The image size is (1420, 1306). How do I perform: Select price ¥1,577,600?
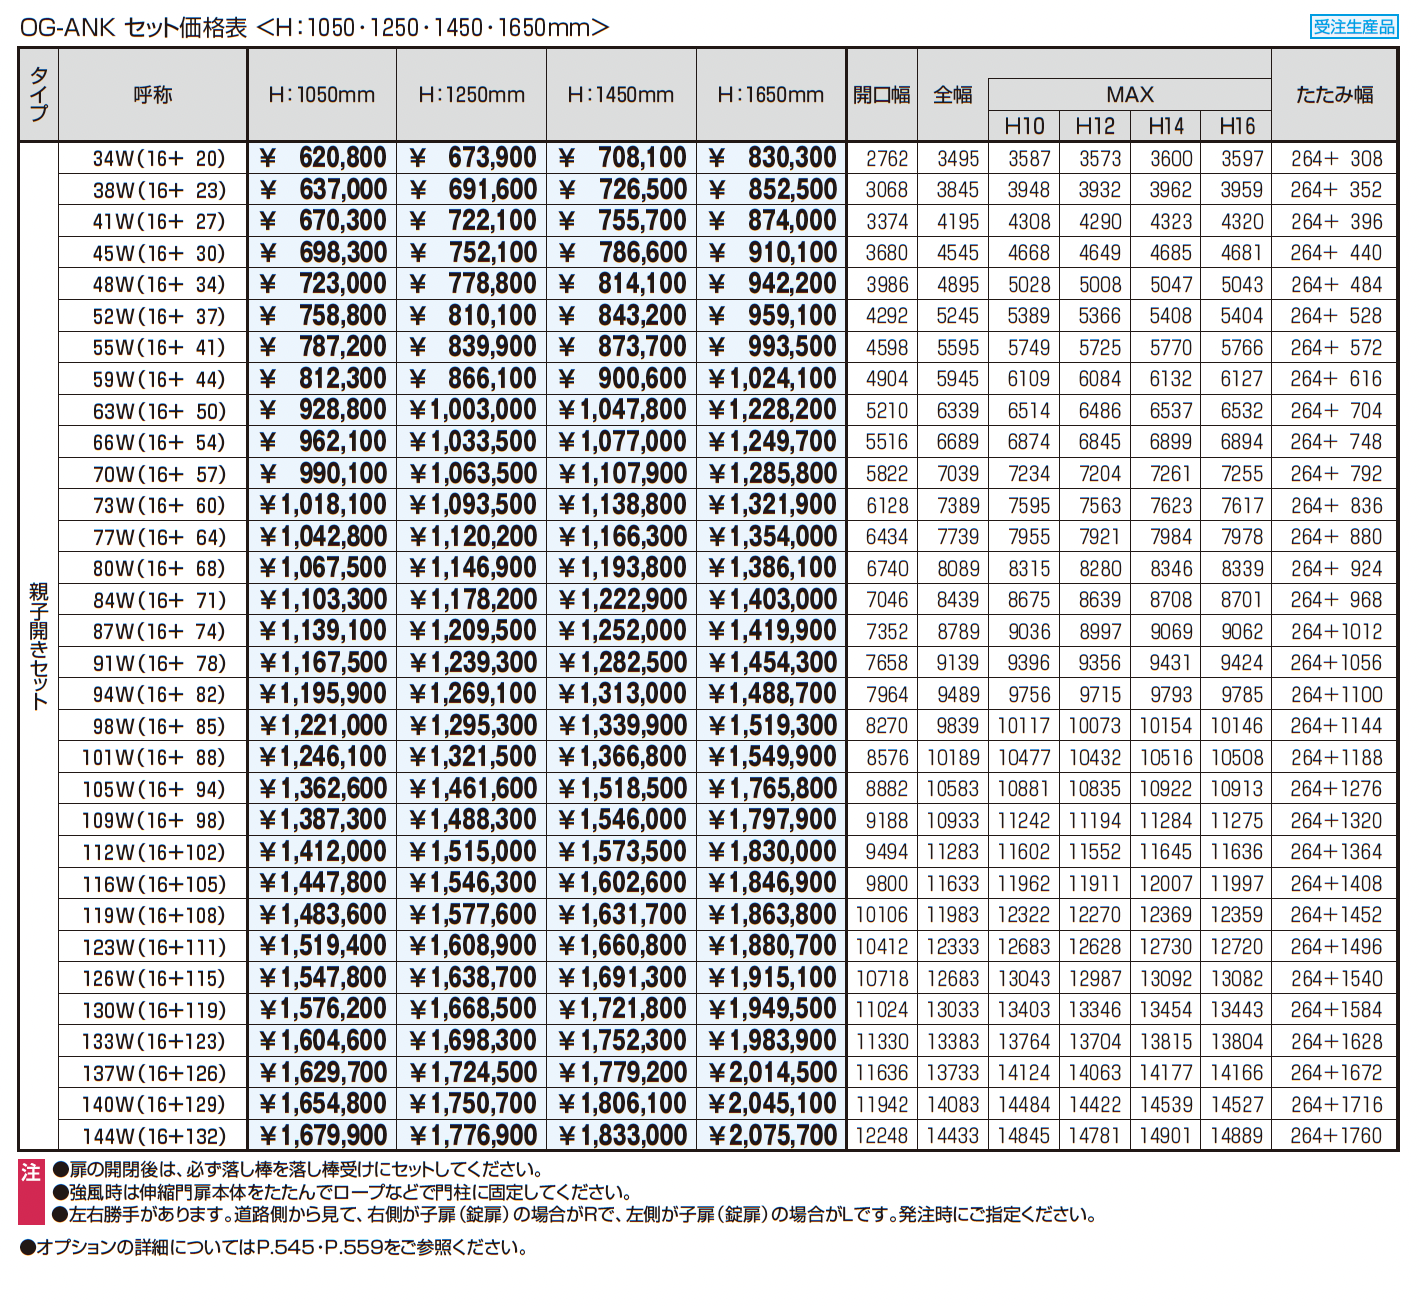pyautogui.click(x=472, y=915)
